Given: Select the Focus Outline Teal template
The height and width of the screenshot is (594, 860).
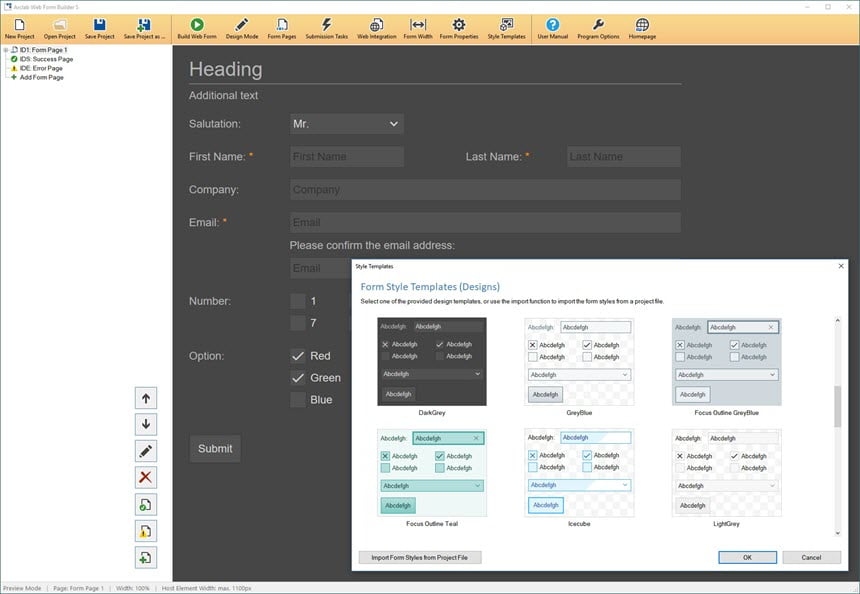Looking at the screenshot, I should tap(432, 473).
